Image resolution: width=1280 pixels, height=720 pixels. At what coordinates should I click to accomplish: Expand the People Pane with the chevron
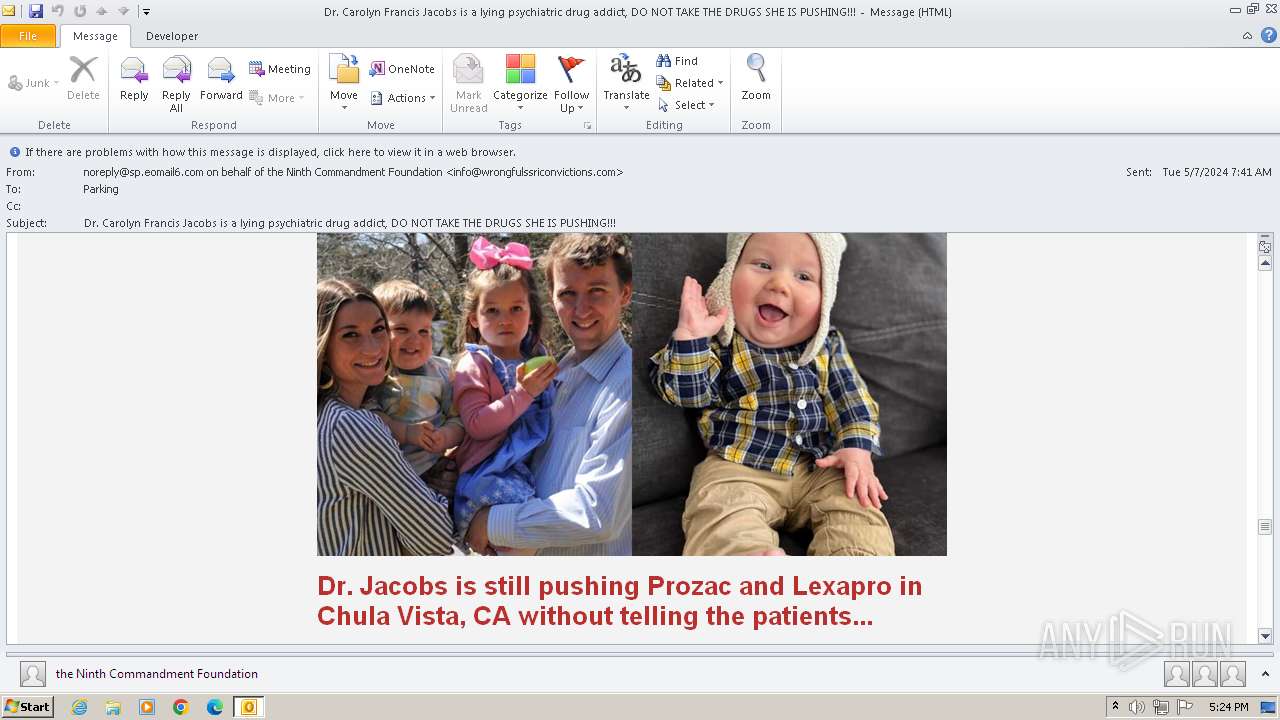[1265, 674]
